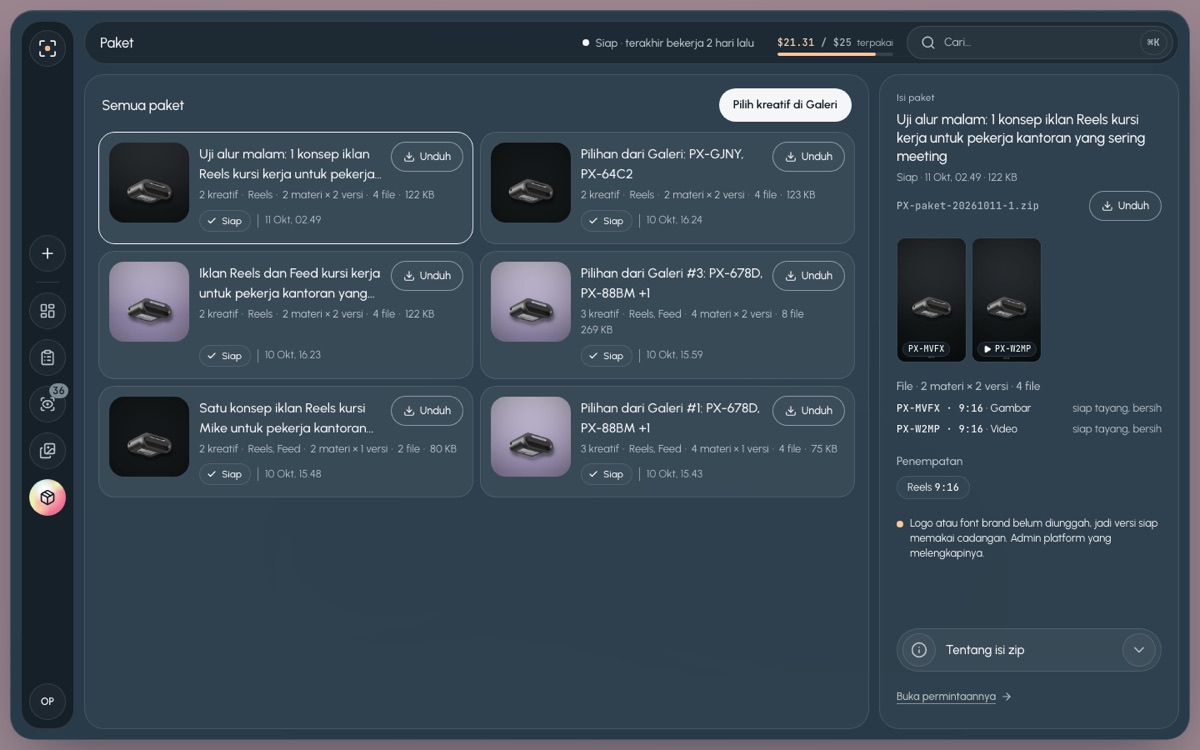Click the Semua paket heading
Image resolution: width=1200 pixels, height=750 pixels.
click(143, 105)
